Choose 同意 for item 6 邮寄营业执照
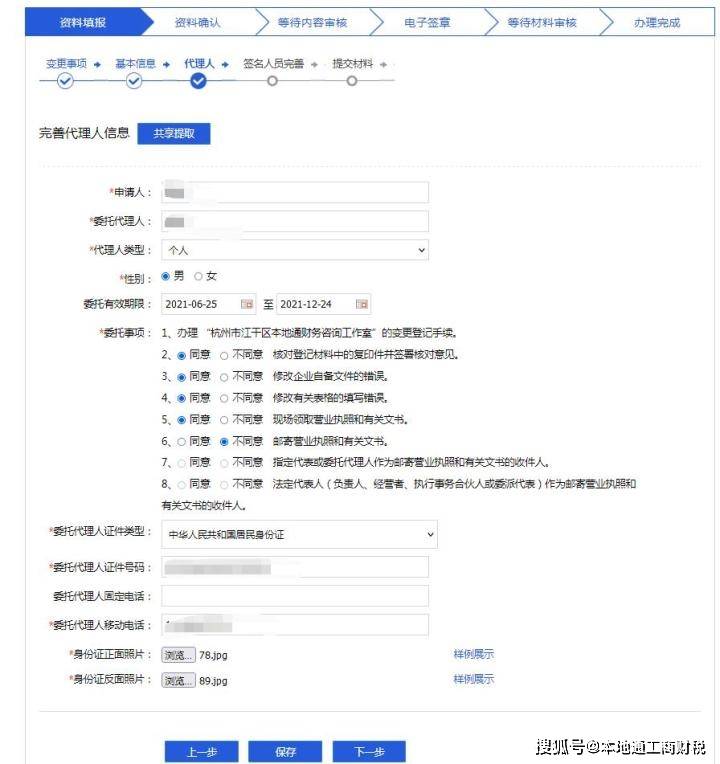This screenshot has width=720, height=764. (182, 441)
